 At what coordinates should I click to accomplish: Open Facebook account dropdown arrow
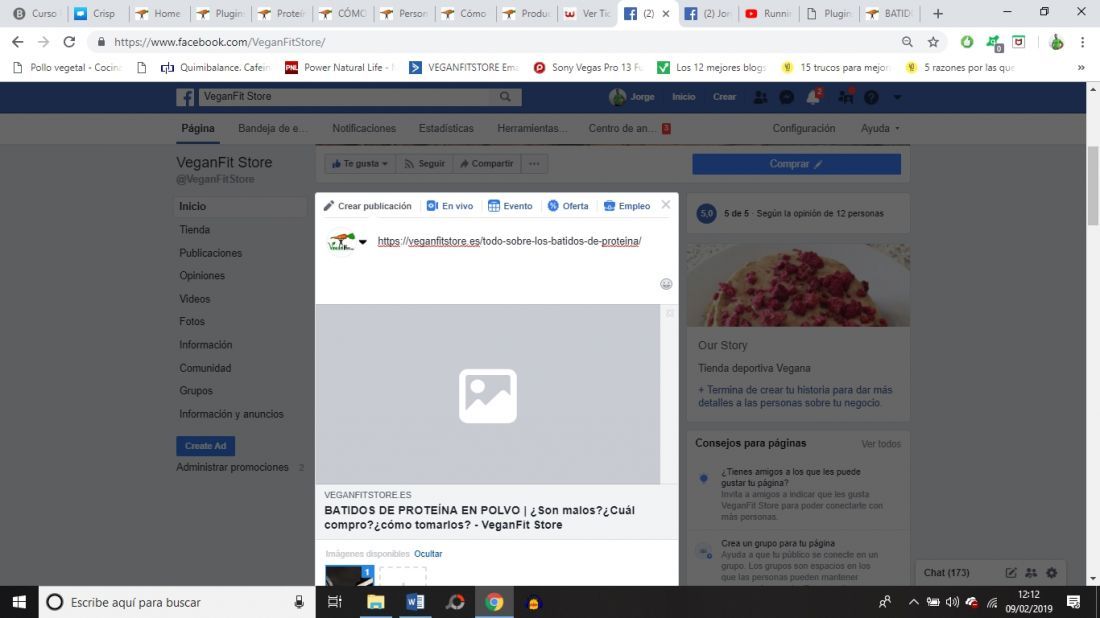(897, 98)
